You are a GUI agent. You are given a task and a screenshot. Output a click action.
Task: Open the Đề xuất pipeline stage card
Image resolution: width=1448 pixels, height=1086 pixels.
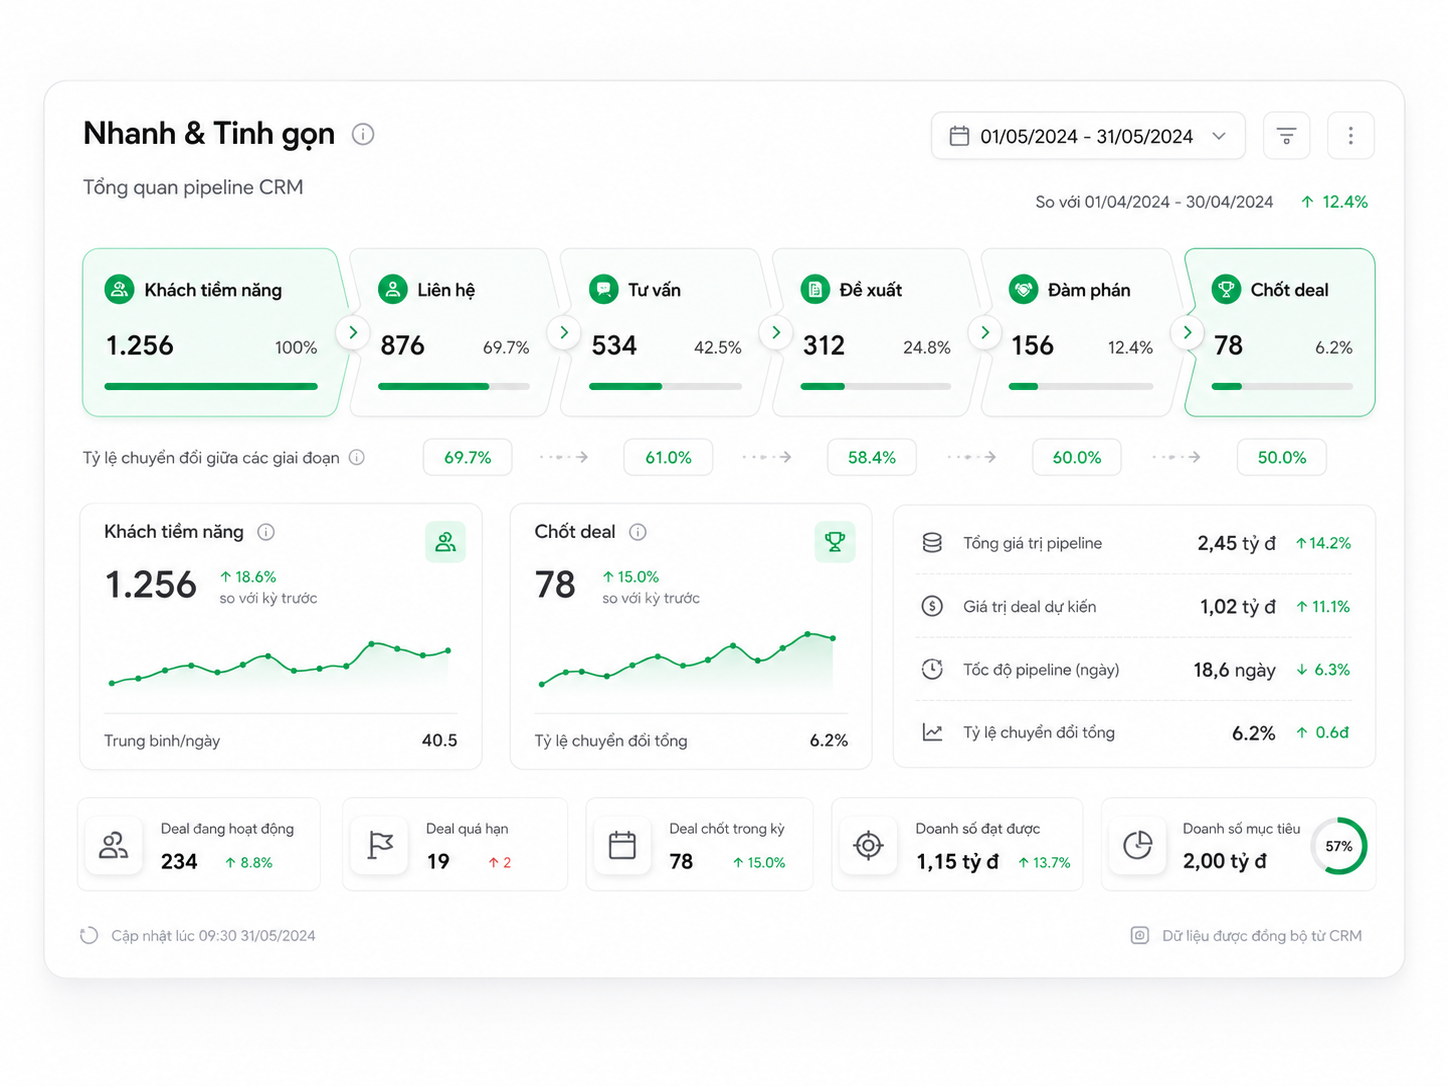click(x=876, y=332)
